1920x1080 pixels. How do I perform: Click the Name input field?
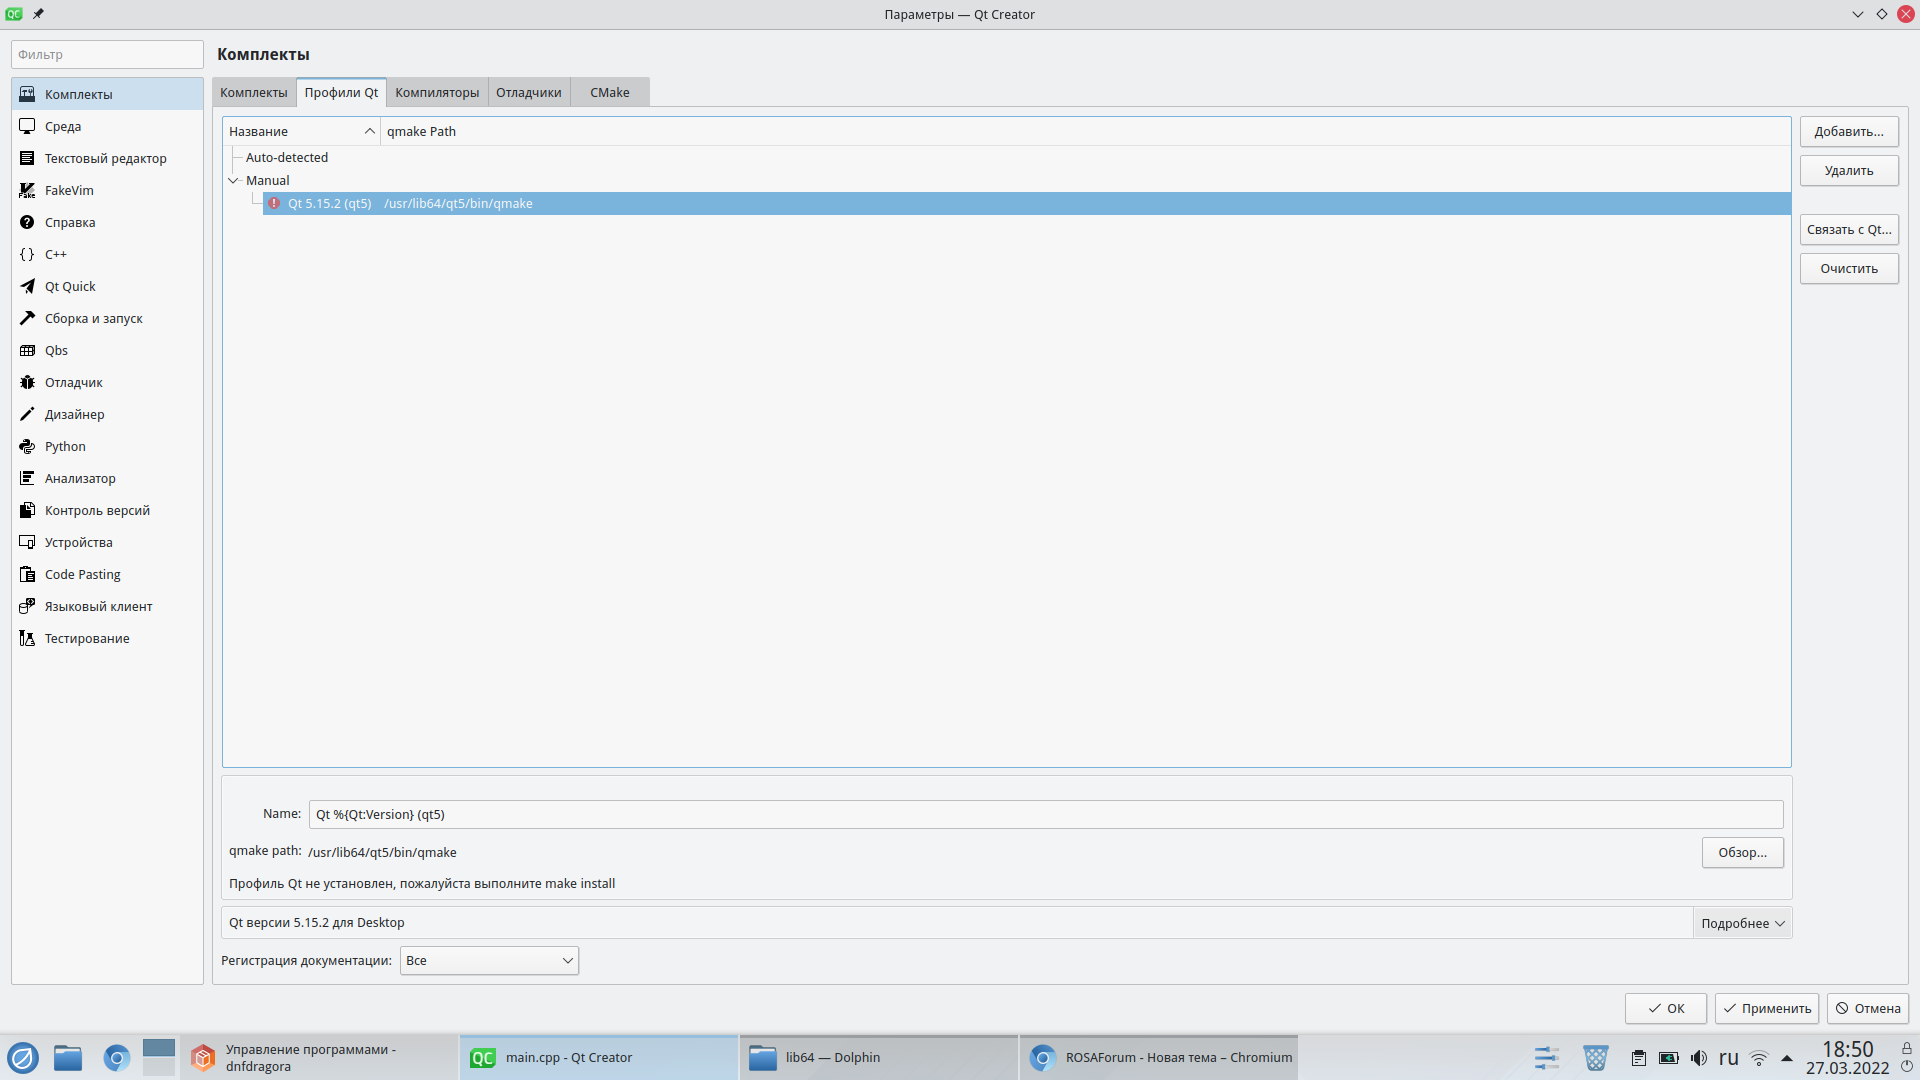tap(1045, 814)
